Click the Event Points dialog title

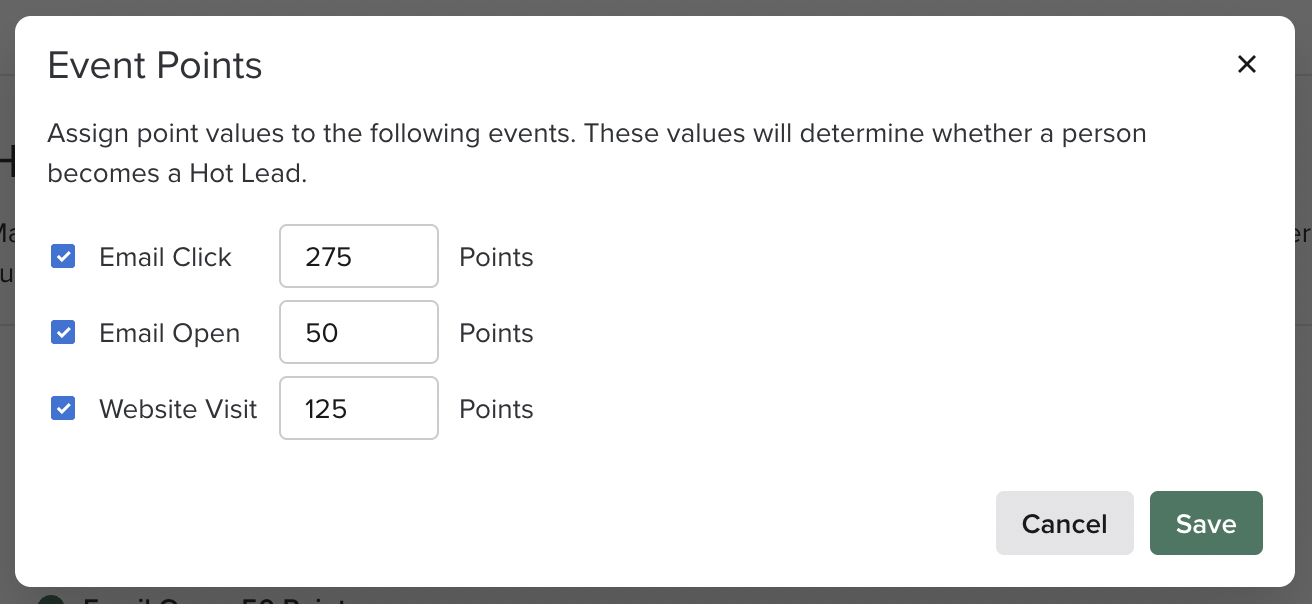(154, 65)
